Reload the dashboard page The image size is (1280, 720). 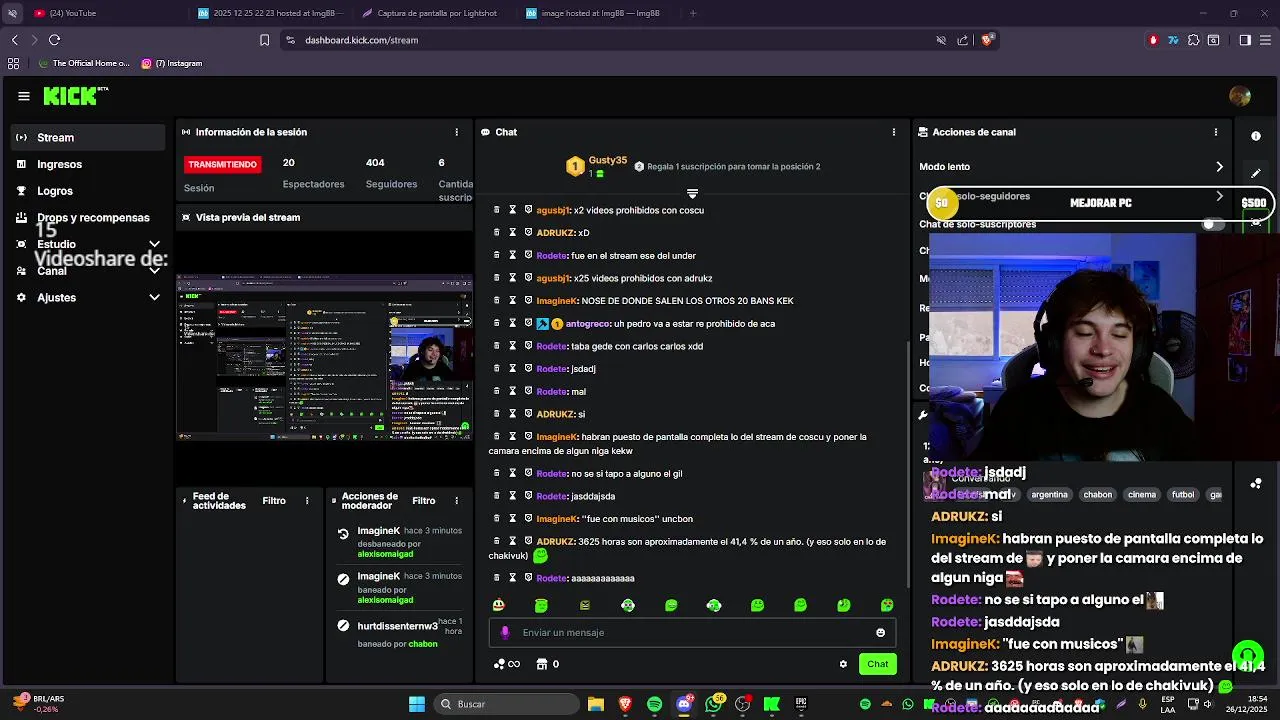(54, 40)
